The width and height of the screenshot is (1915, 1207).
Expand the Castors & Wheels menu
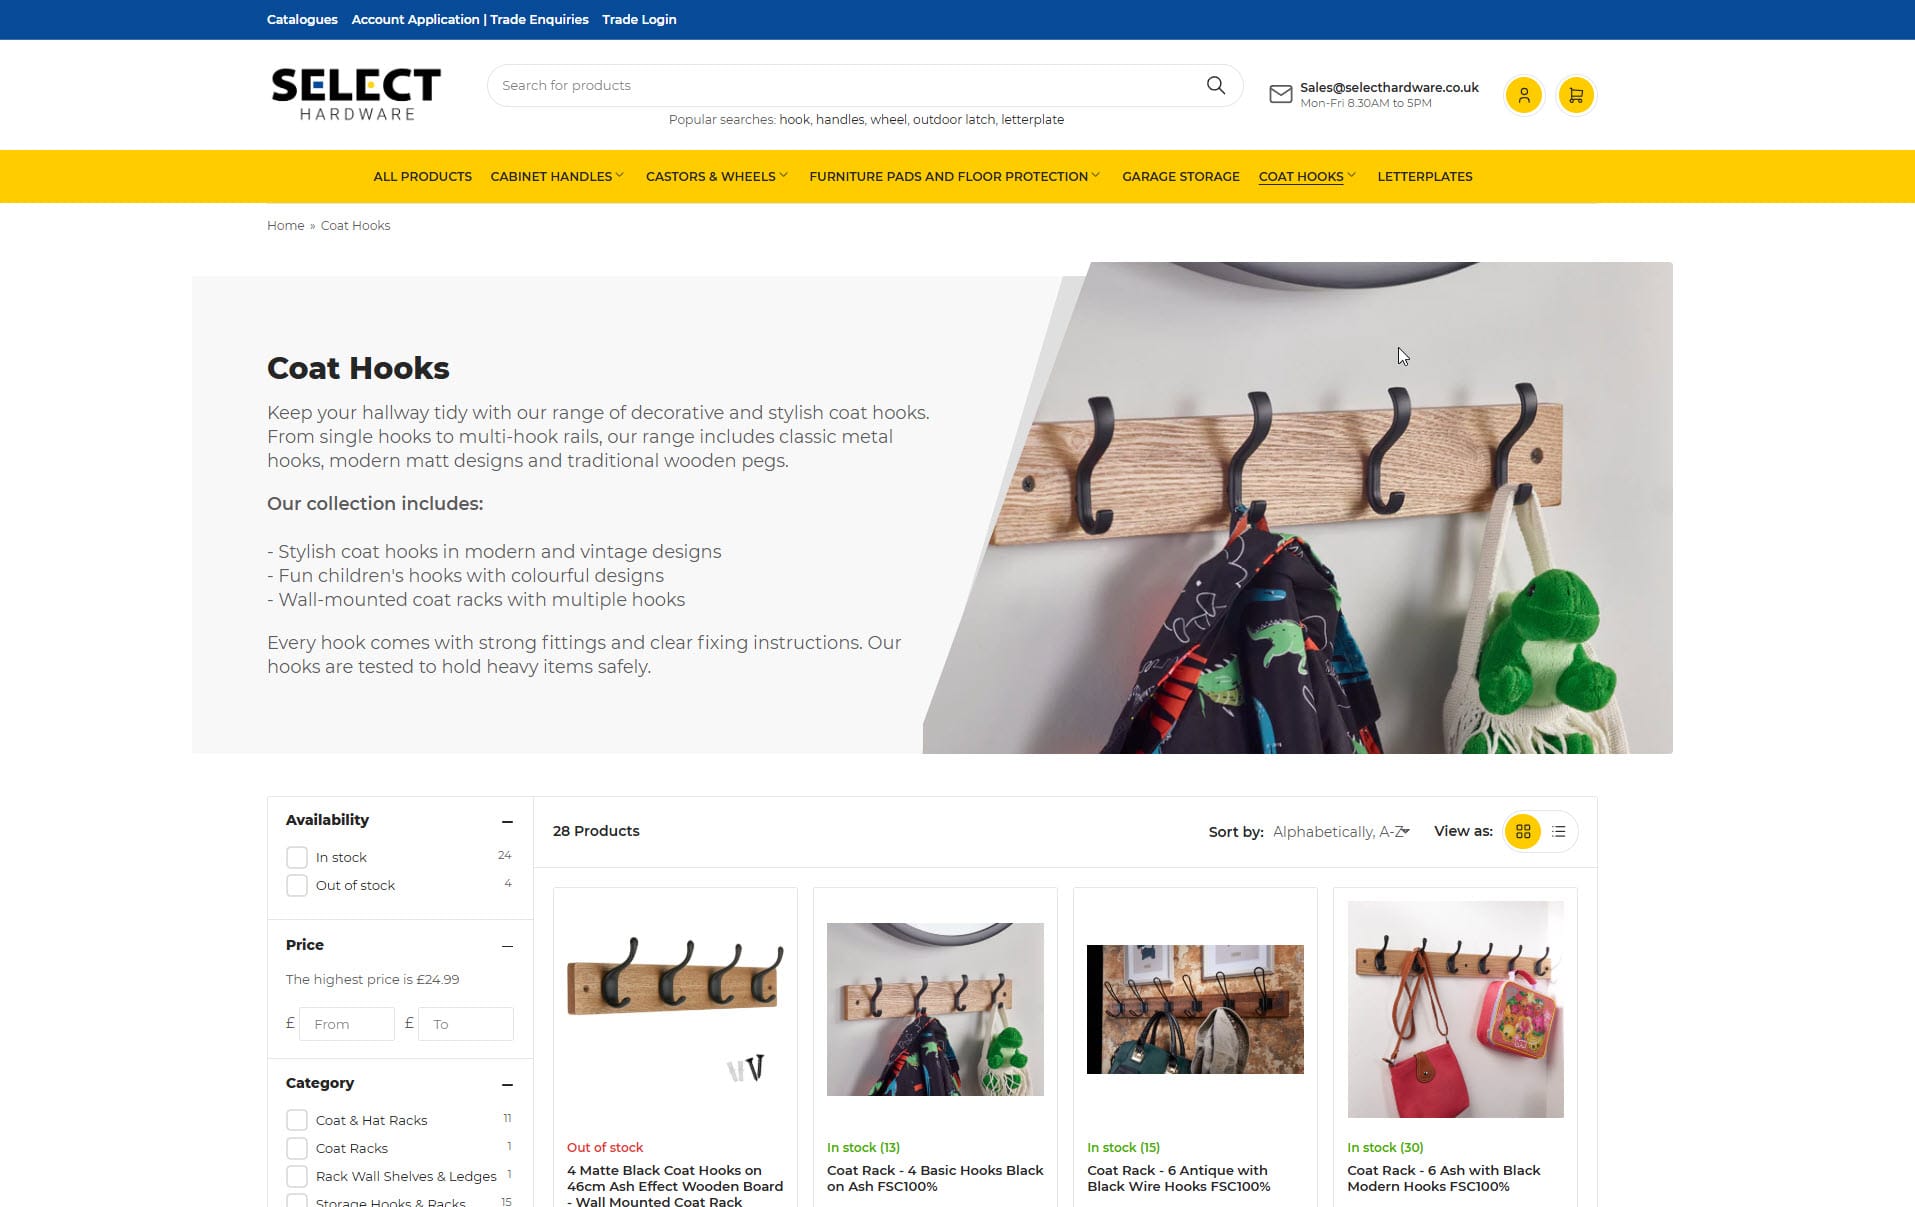717,176
